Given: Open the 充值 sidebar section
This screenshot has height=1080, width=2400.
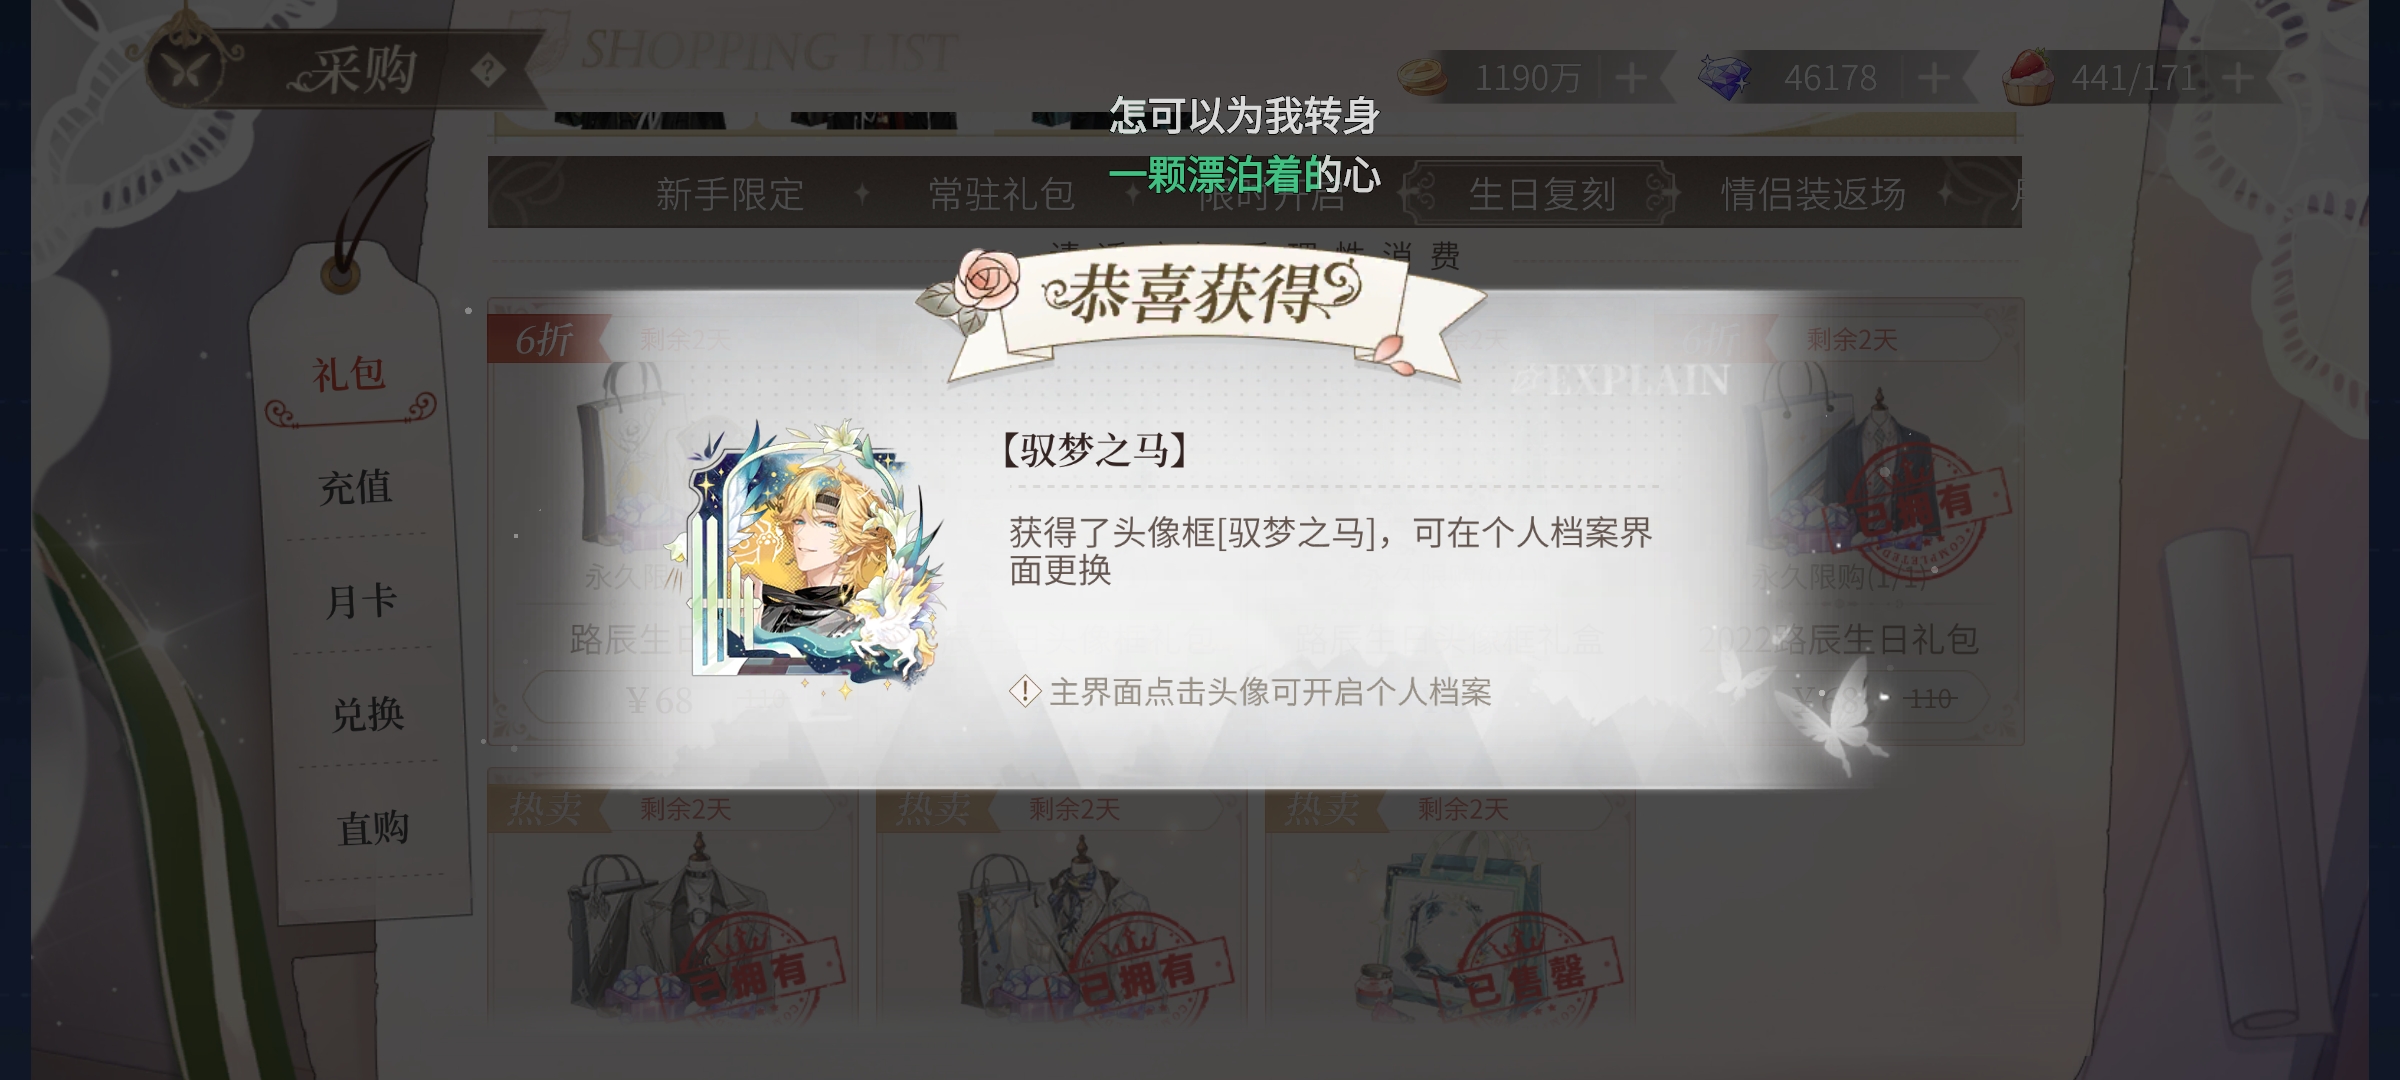Looking at the screenshot, I should pyautogui.click(x=354, y=488).
